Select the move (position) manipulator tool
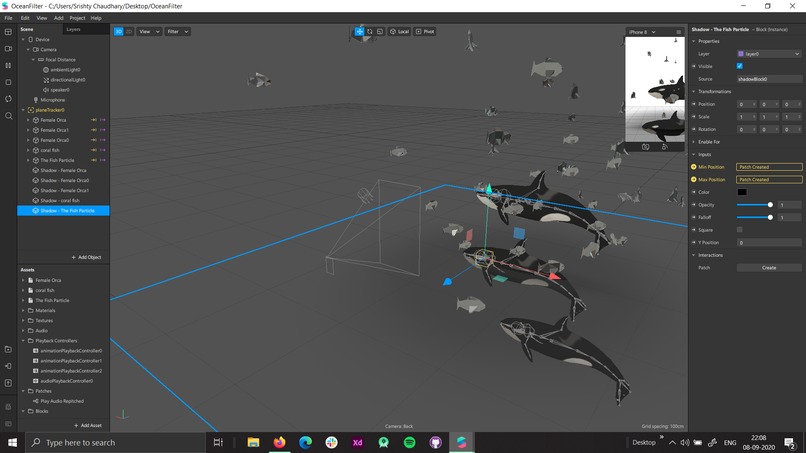The width and height of the screenshot is (806, 453). (x=359, y=31)
